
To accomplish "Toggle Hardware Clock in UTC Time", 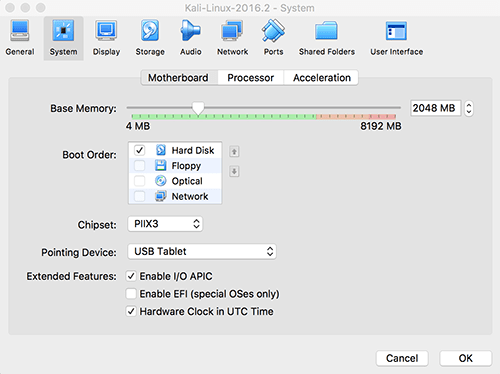I will 131,311.
